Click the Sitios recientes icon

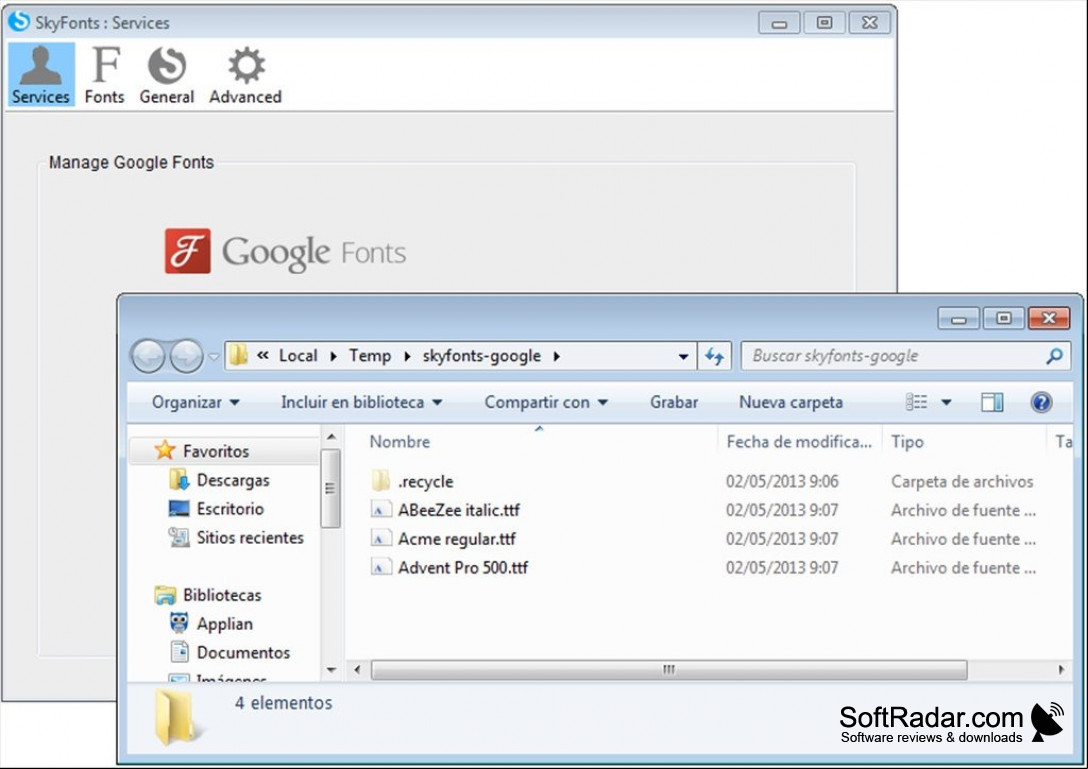(x=179, y=536)
